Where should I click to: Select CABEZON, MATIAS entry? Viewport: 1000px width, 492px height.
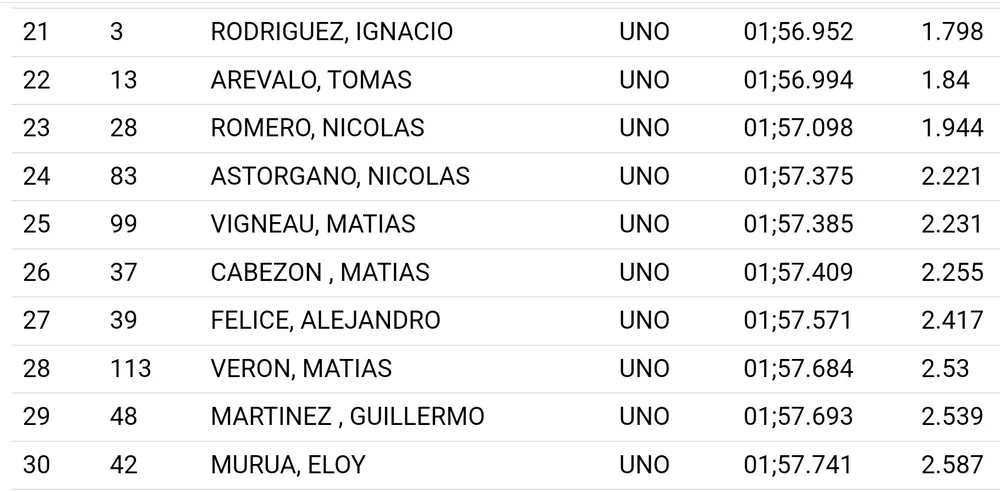(x=320, y=272)
